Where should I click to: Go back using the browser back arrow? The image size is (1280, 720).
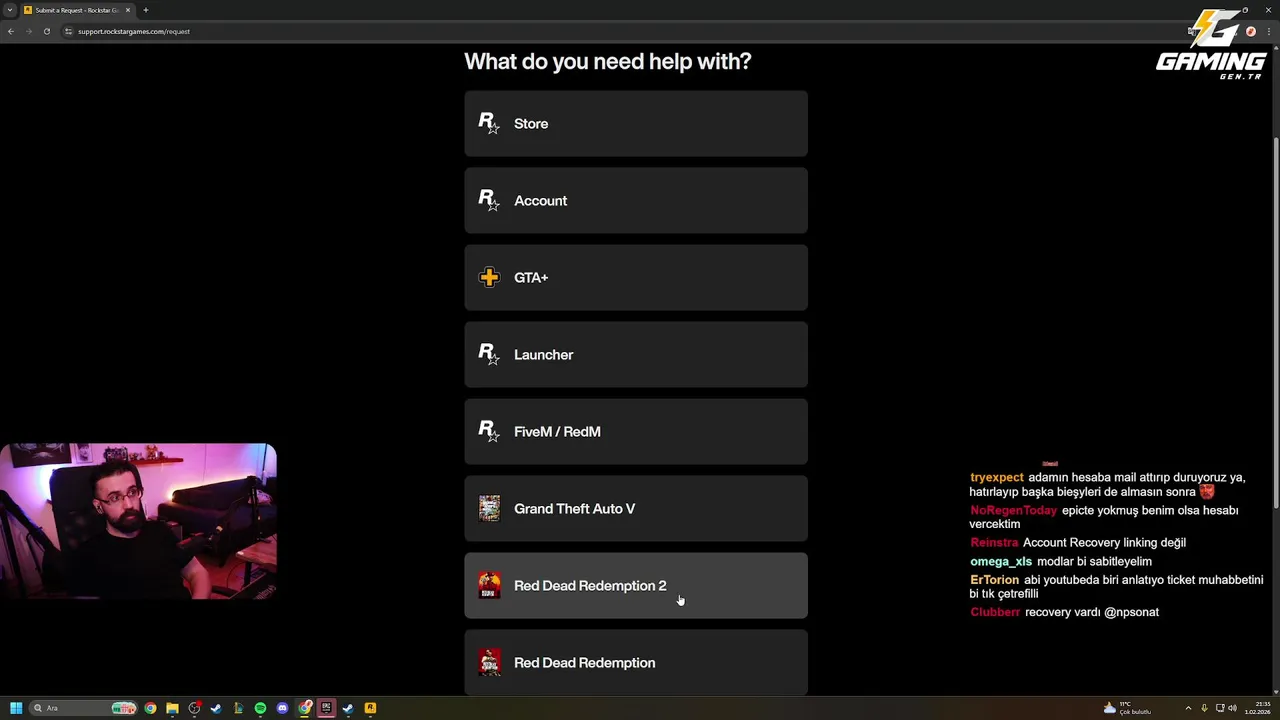coord(11,31)
